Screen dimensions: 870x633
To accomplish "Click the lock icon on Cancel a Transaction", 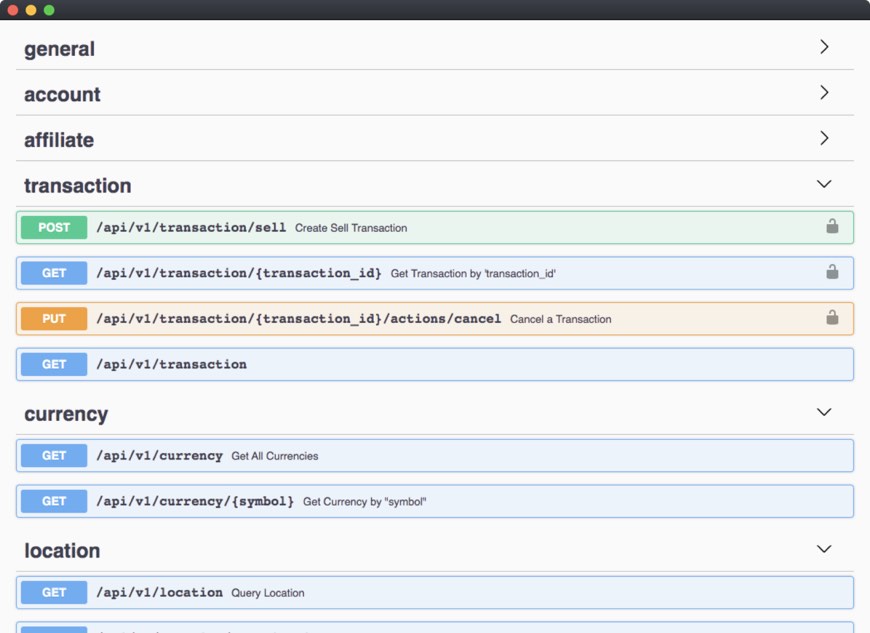I will pyautogui.click(x=832, y=318).
